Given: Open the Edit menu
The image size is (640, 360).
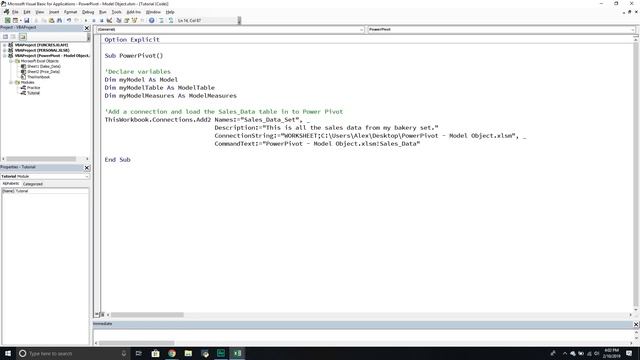Looking at the screenshot, I should point(27,12).
